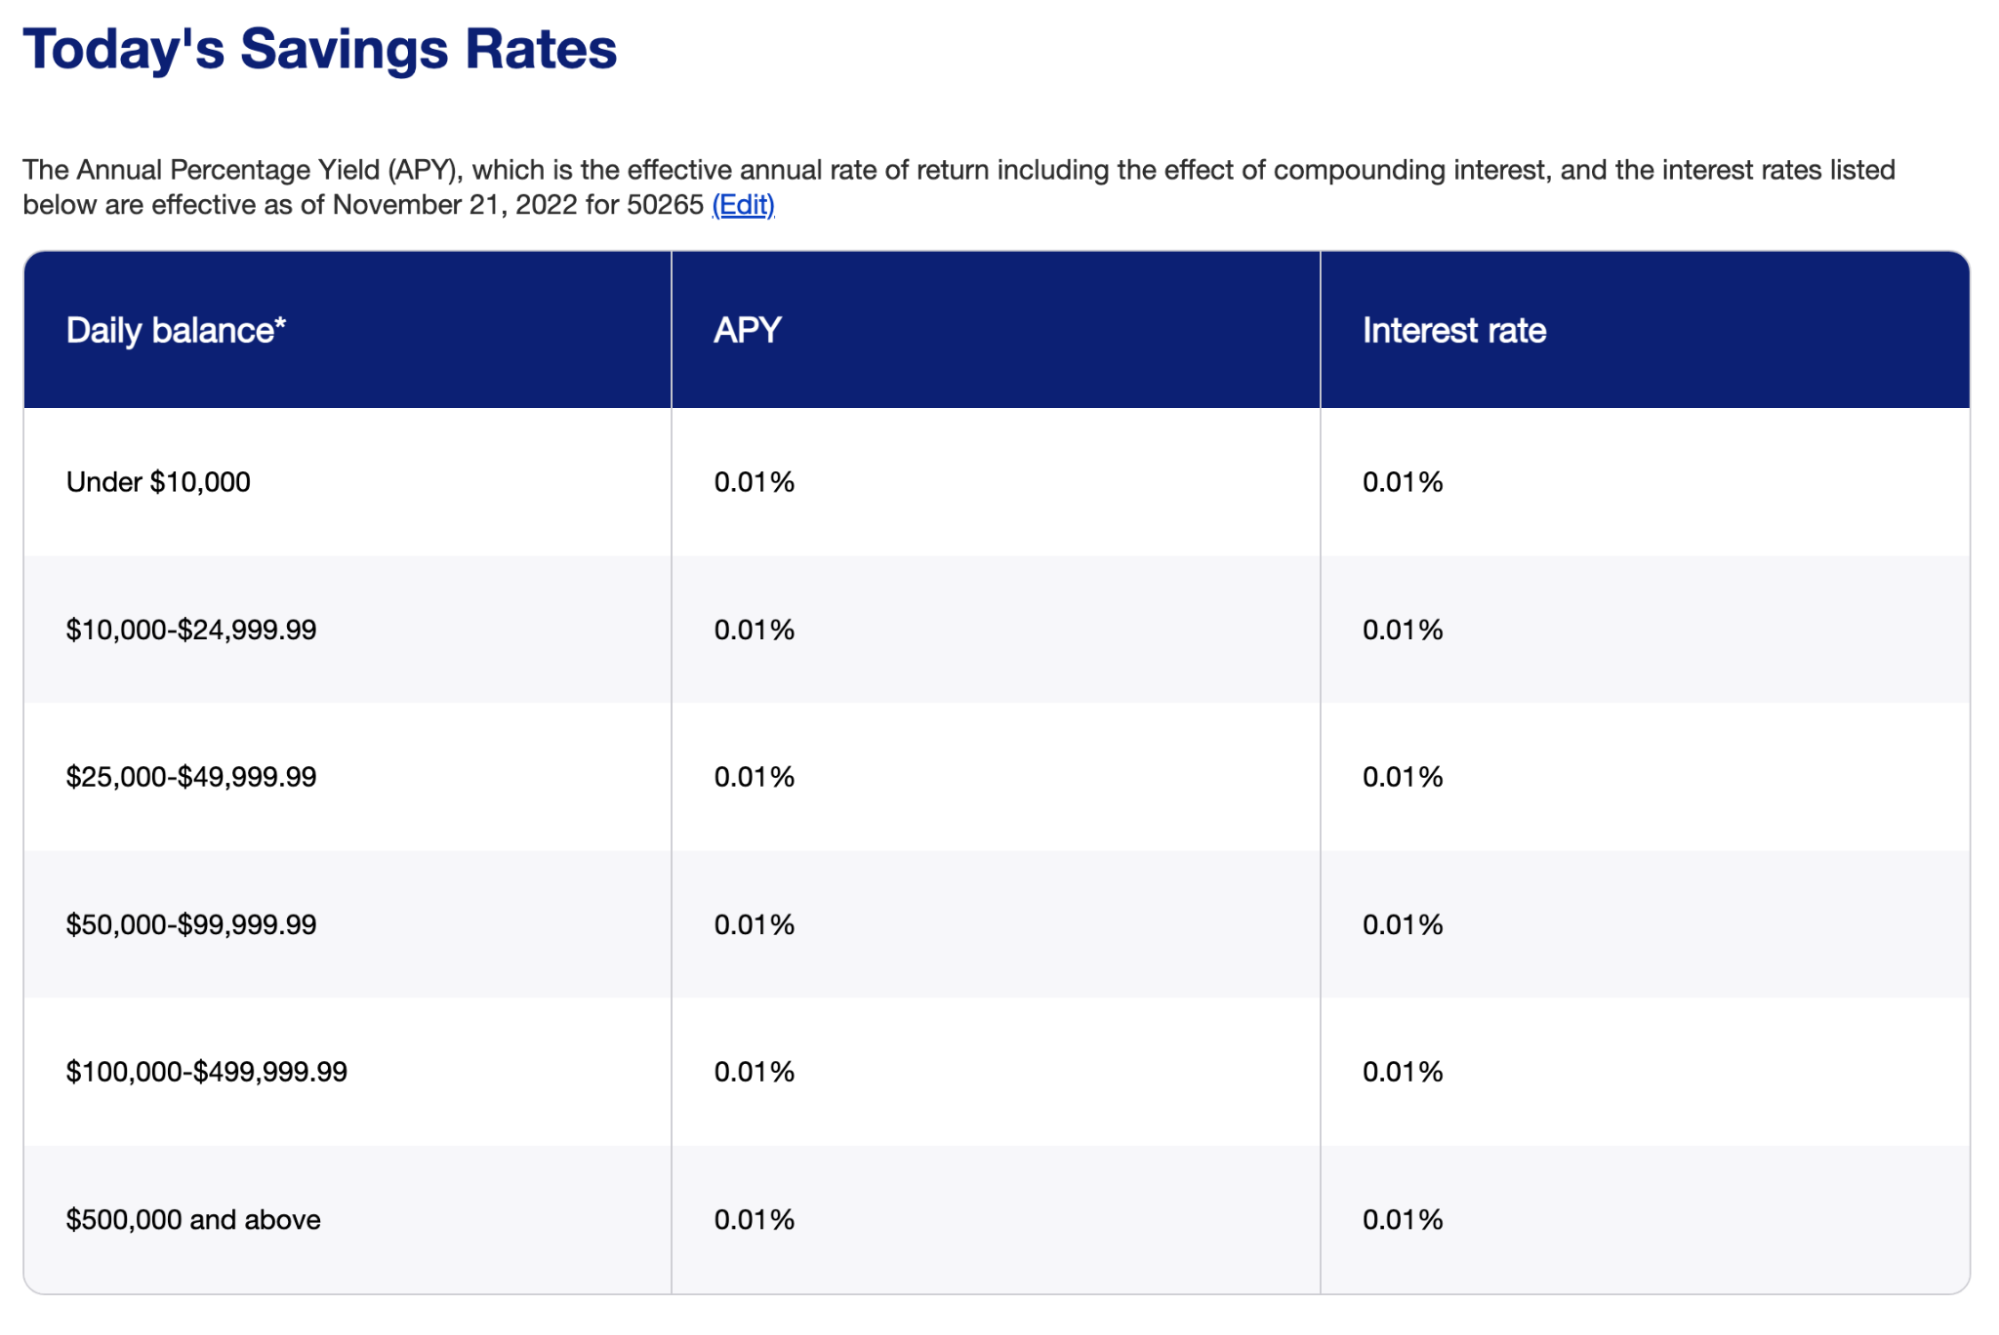The width and height of the screenshot is (1999, 1335).
Task: Select the Interest rate column header
Action: click(x=1454, y=331)
